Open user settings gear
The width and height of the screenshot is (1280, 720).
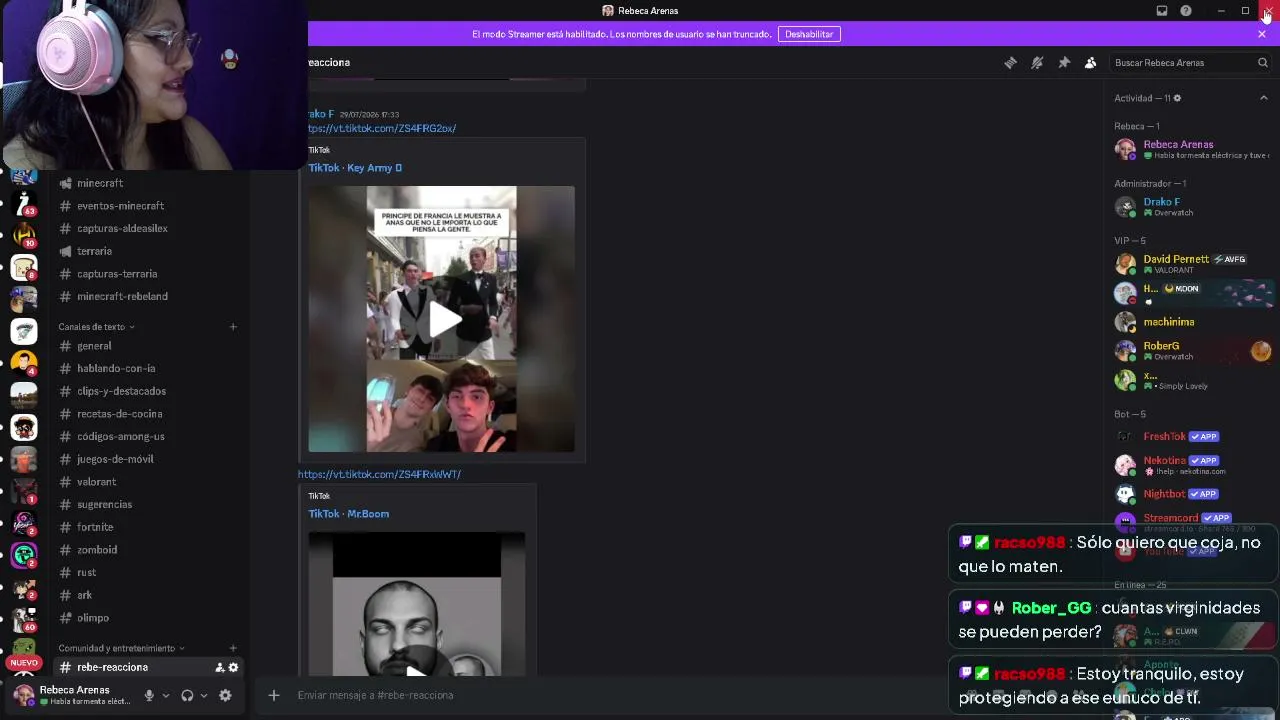click(x=225, y=695)
